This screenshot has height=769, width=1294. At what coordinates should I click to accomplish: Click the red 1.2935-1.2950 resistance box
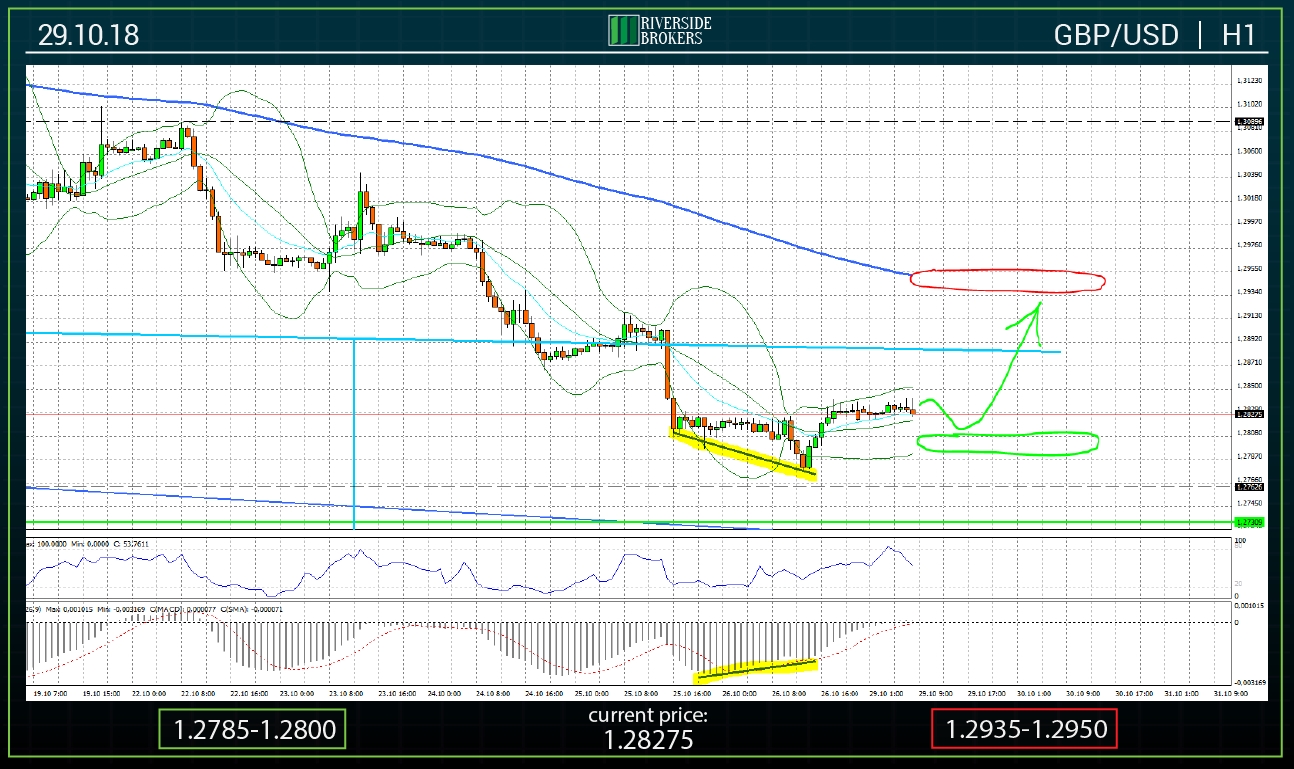tap(1023, 729)
